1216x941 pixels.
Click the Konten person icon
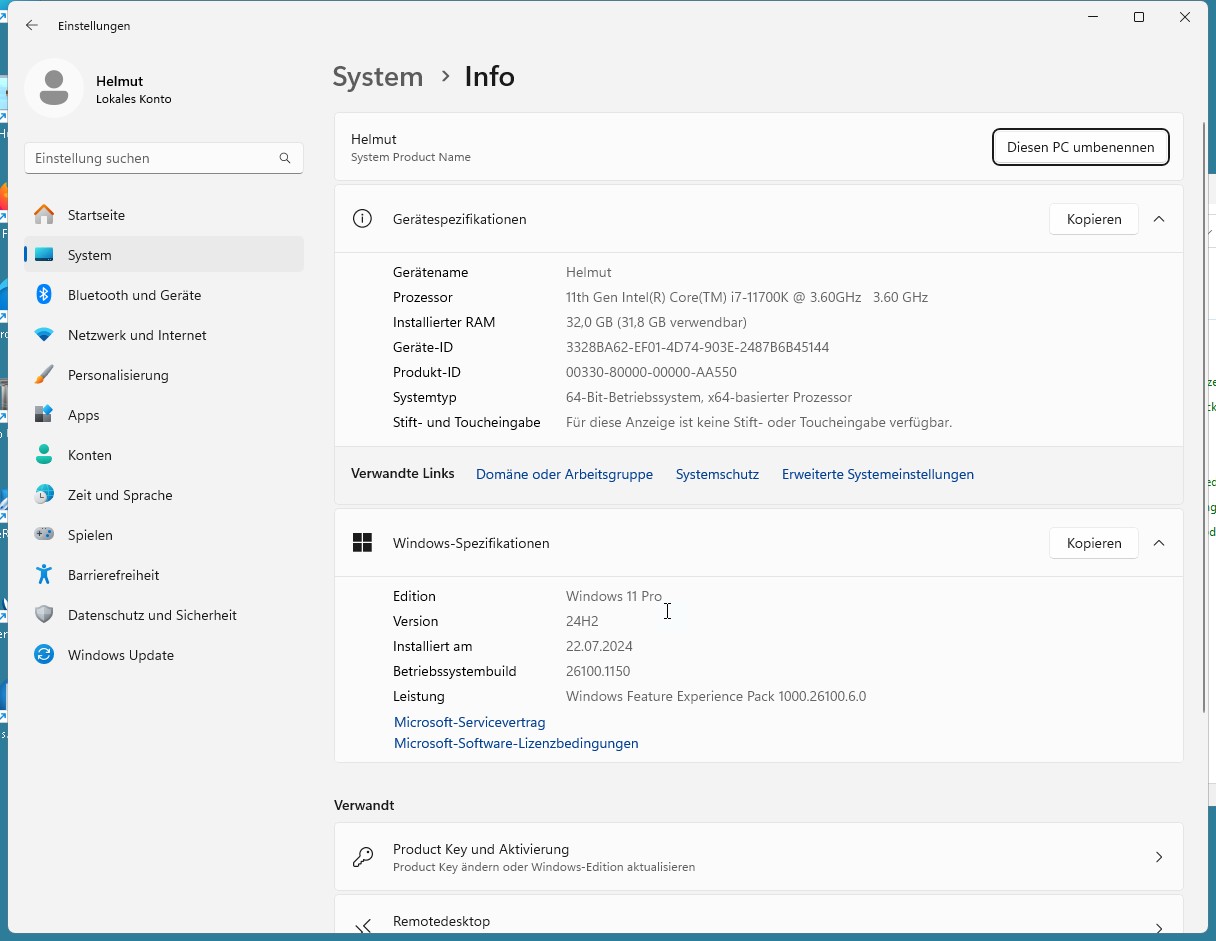[x=44, y=455]
